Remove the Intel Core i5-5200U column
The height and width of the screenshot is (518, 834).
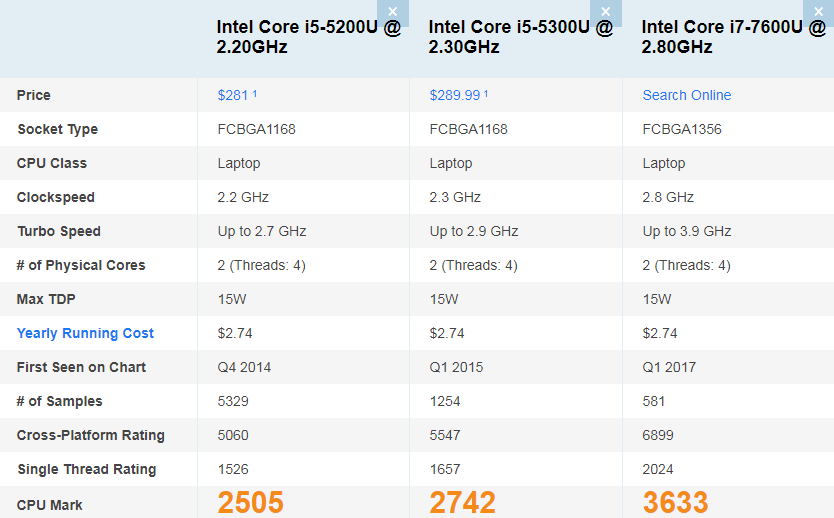tap(393, 11)
